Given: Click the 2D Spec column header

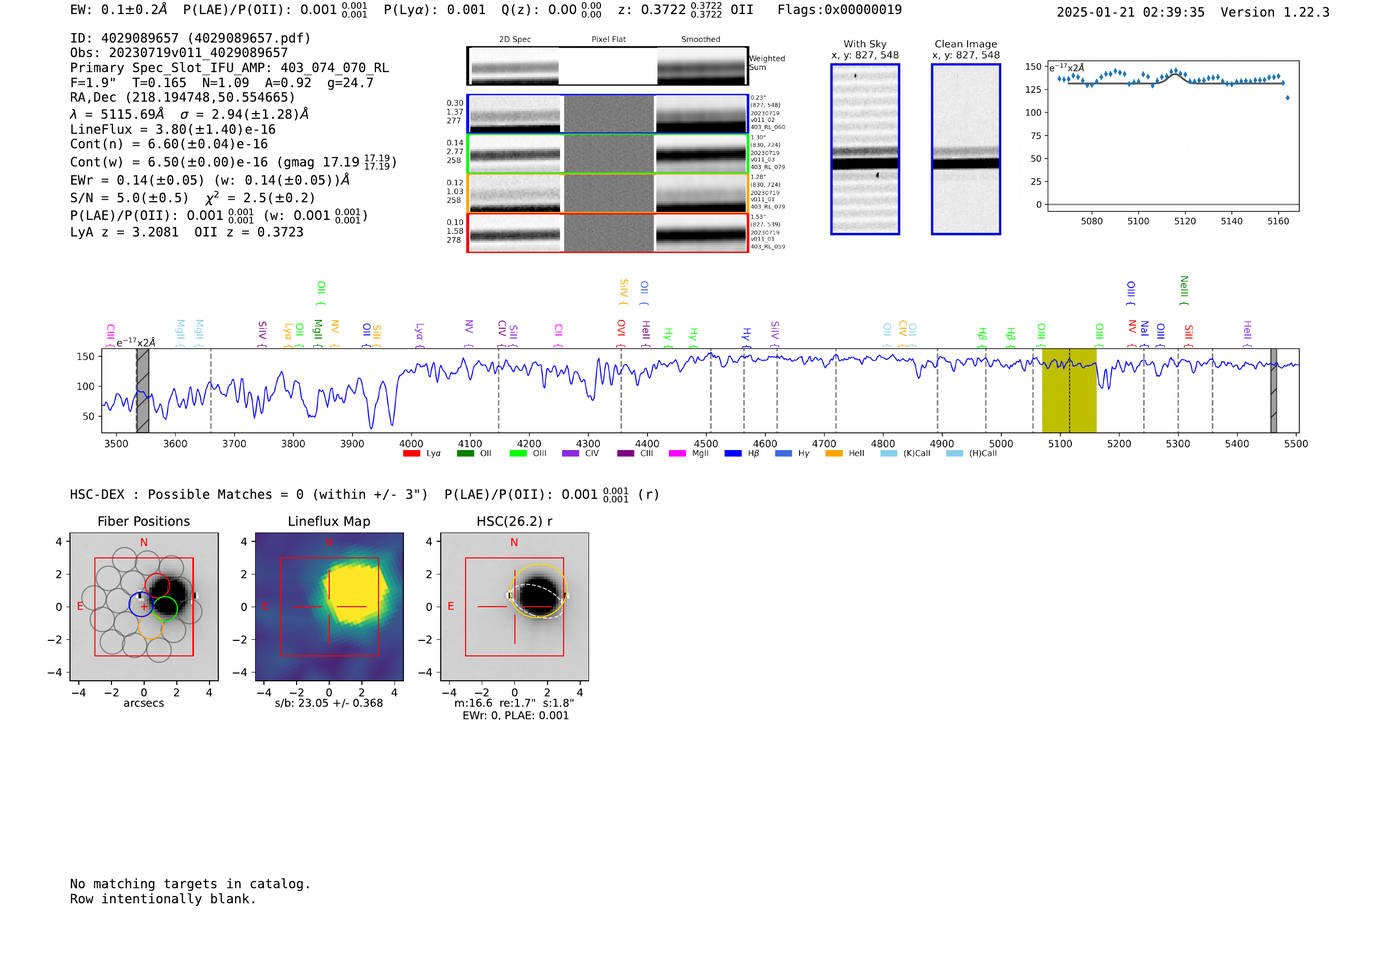Looking at the screenshot, I should 515,40.
